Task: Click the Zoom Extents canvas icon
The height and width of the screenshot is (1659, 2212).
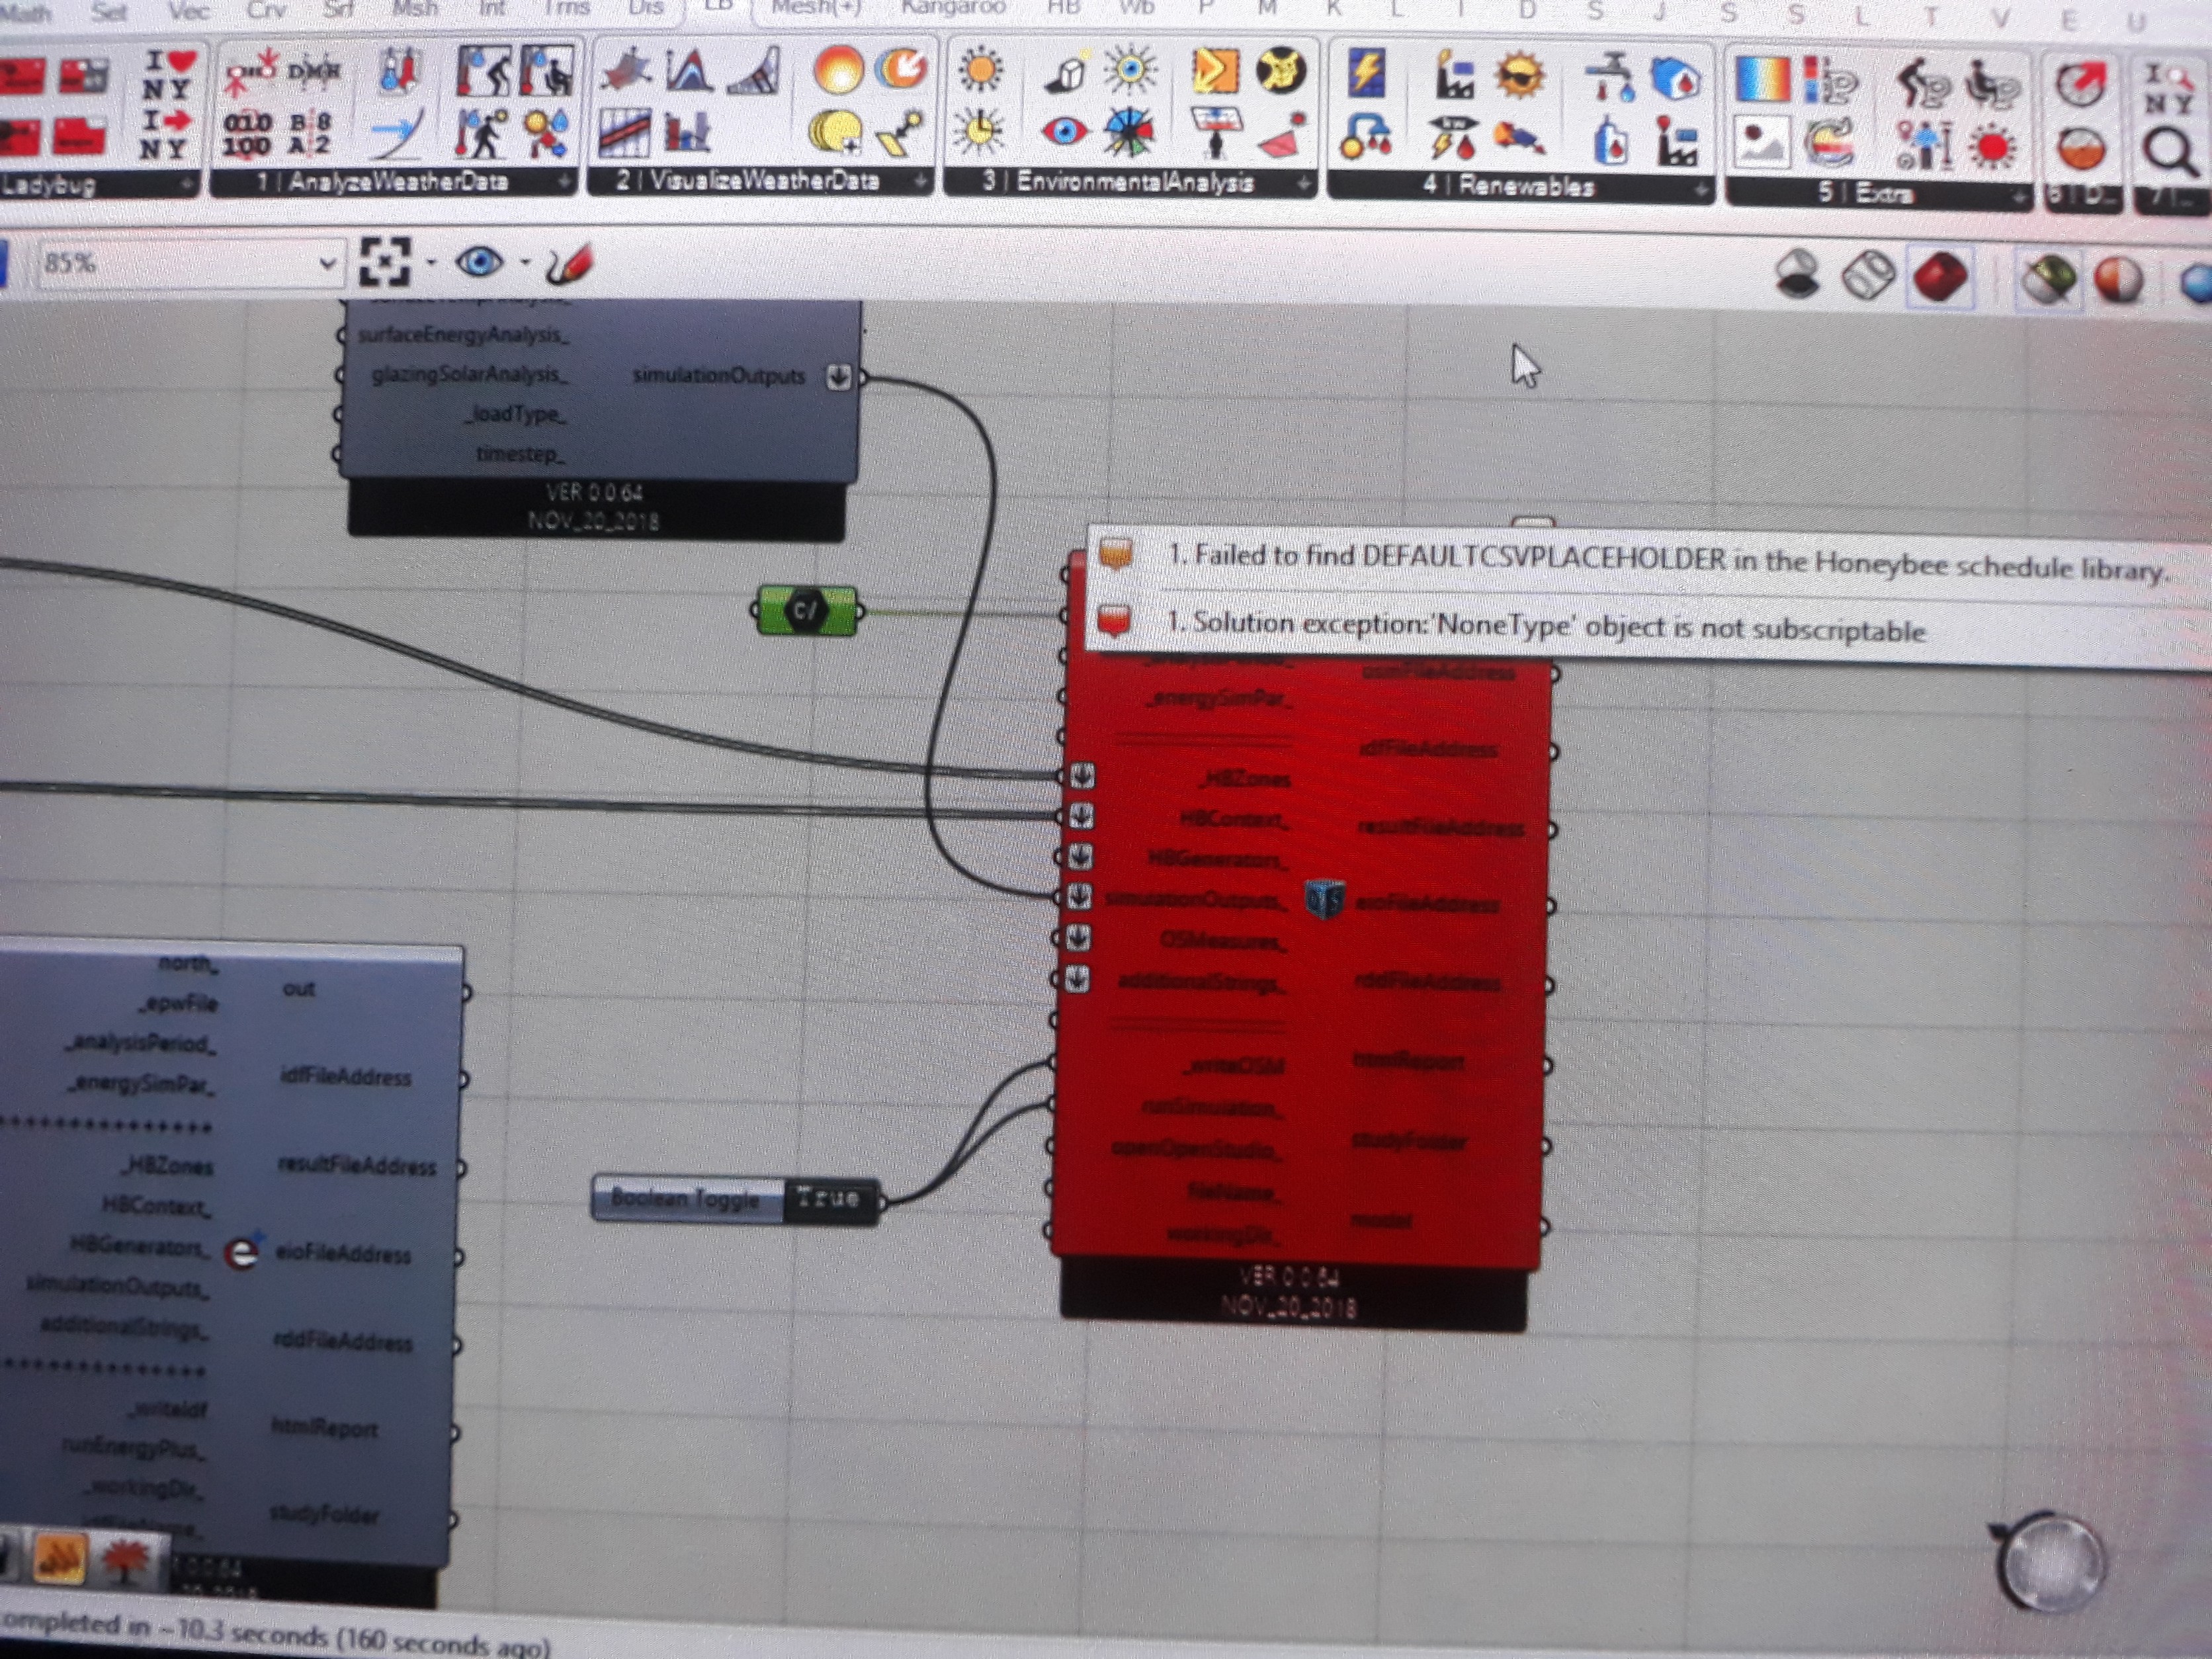Action: point(385,263)
